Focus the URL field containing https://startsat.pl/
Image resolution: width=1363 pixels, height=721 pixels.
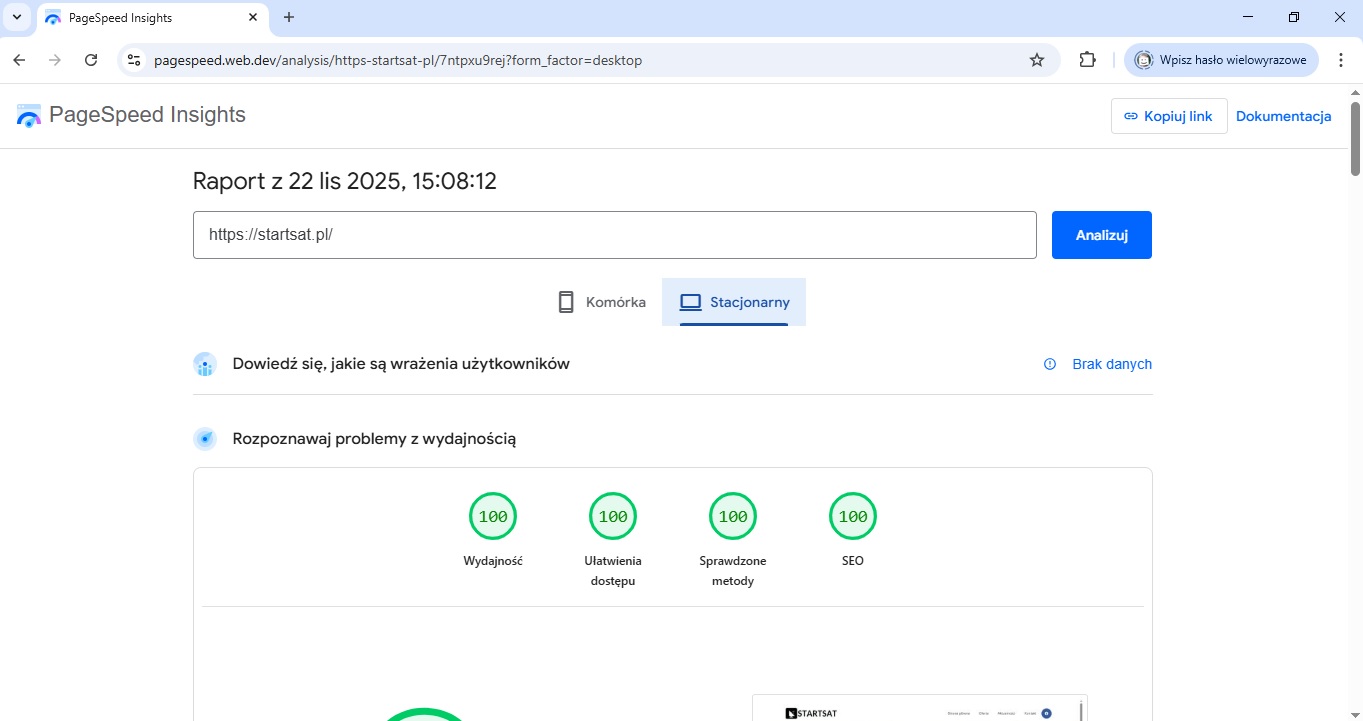pos(615,235)
